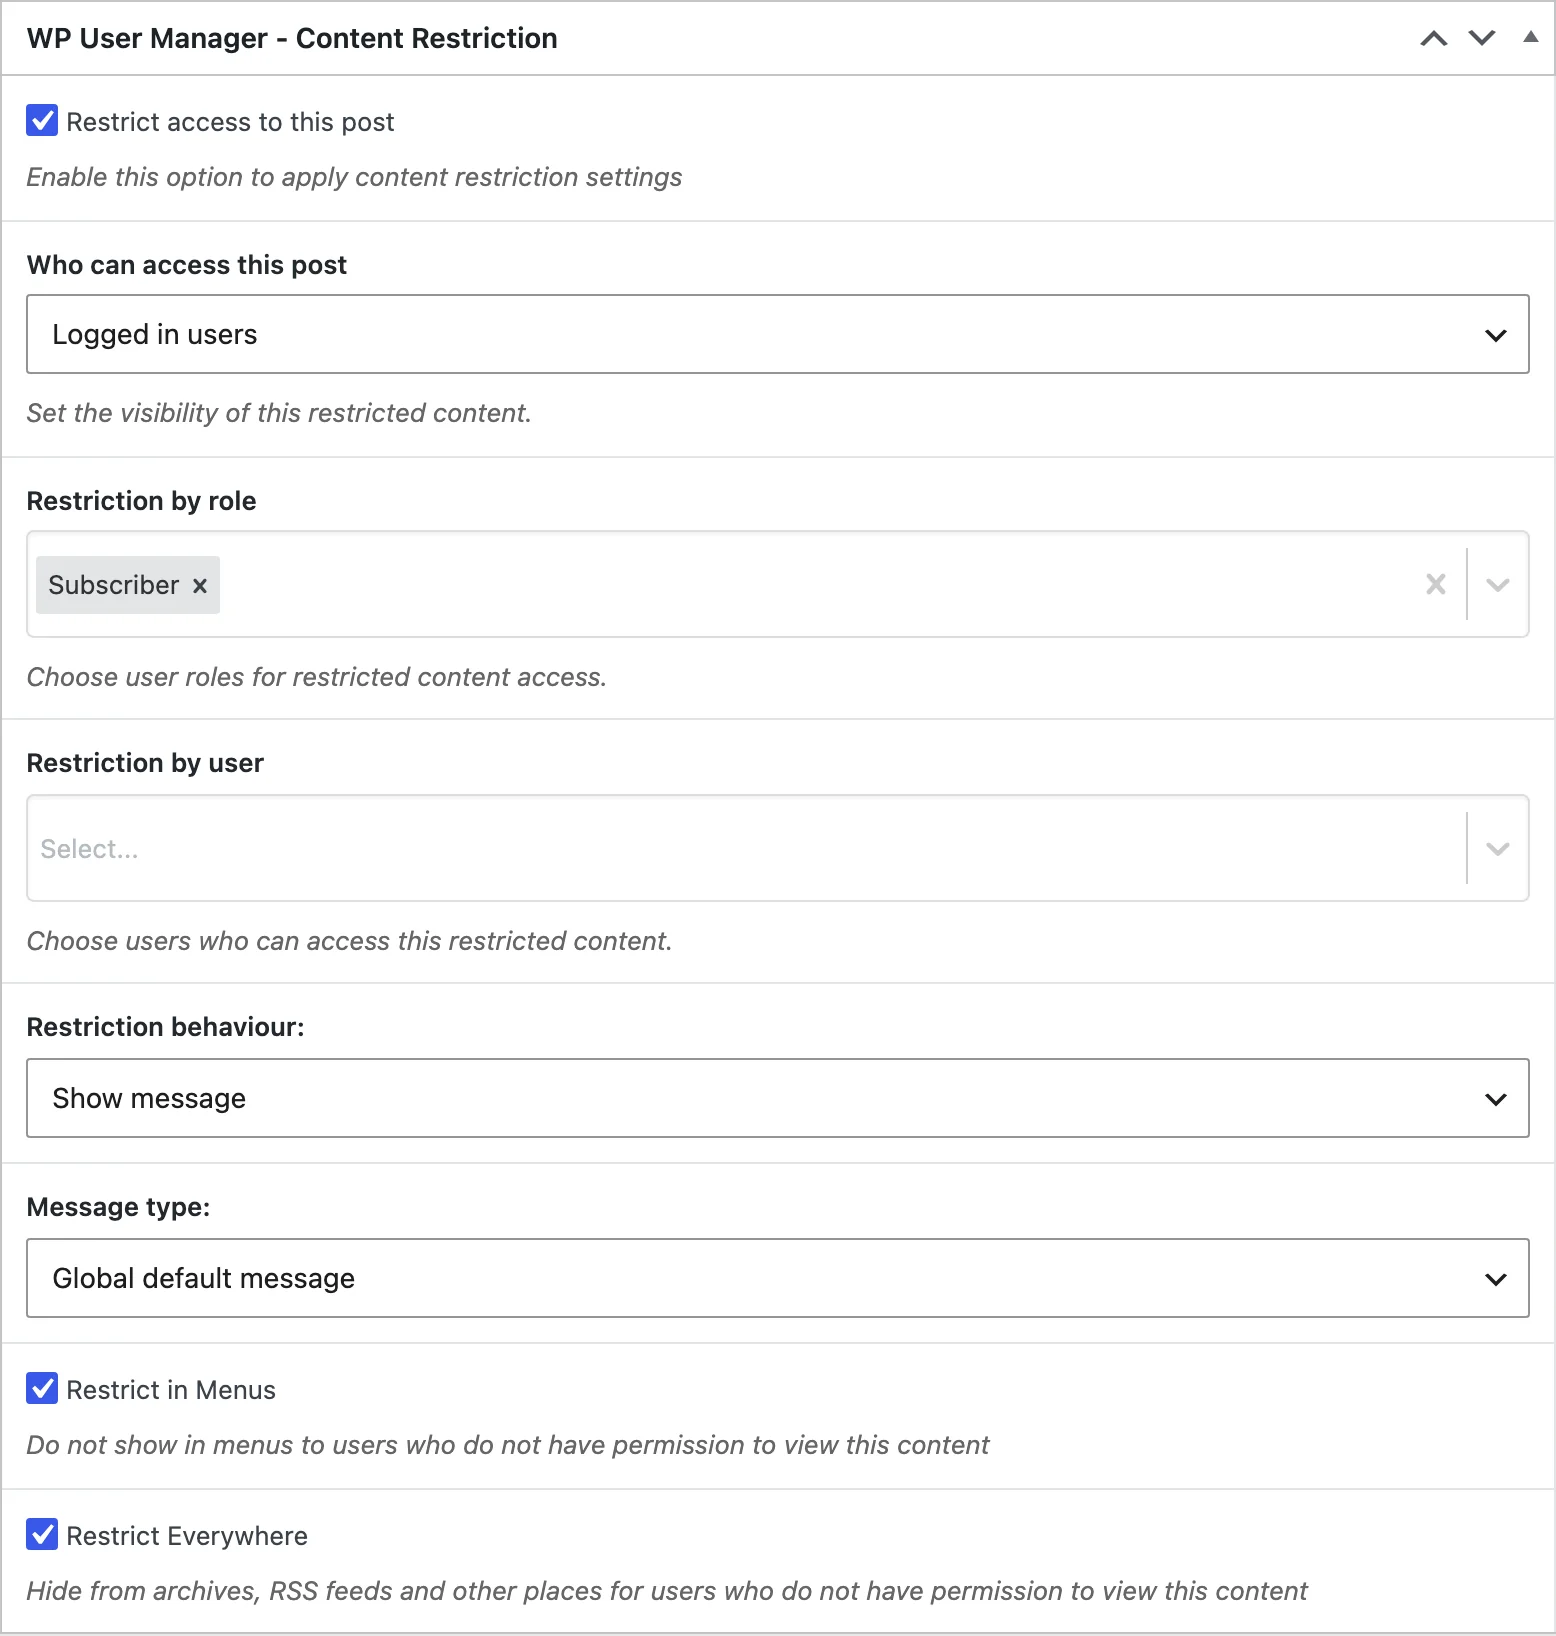Remove the Subscriber role tag
The image size is (1556, 1636).
tap(200, 585)
